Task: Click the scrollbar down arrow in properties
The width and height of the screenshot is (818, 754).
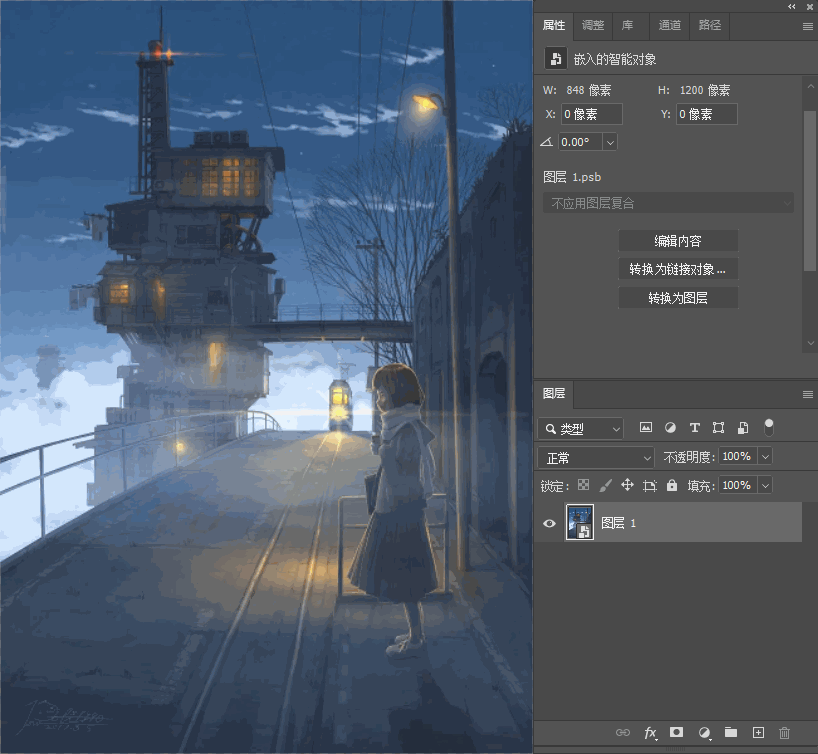Action: point(810,343)
